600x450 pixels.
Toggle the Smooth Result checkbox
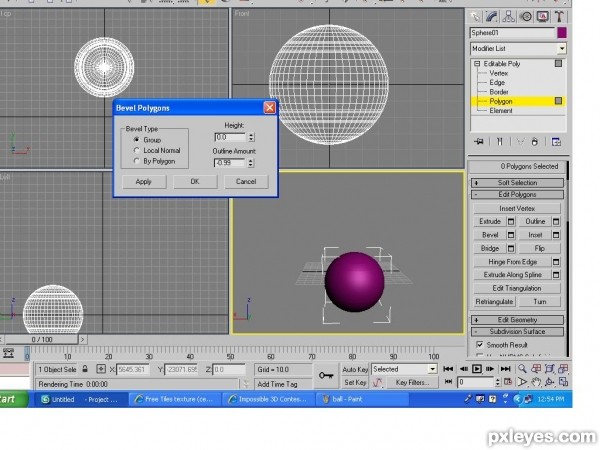point(479,345)
